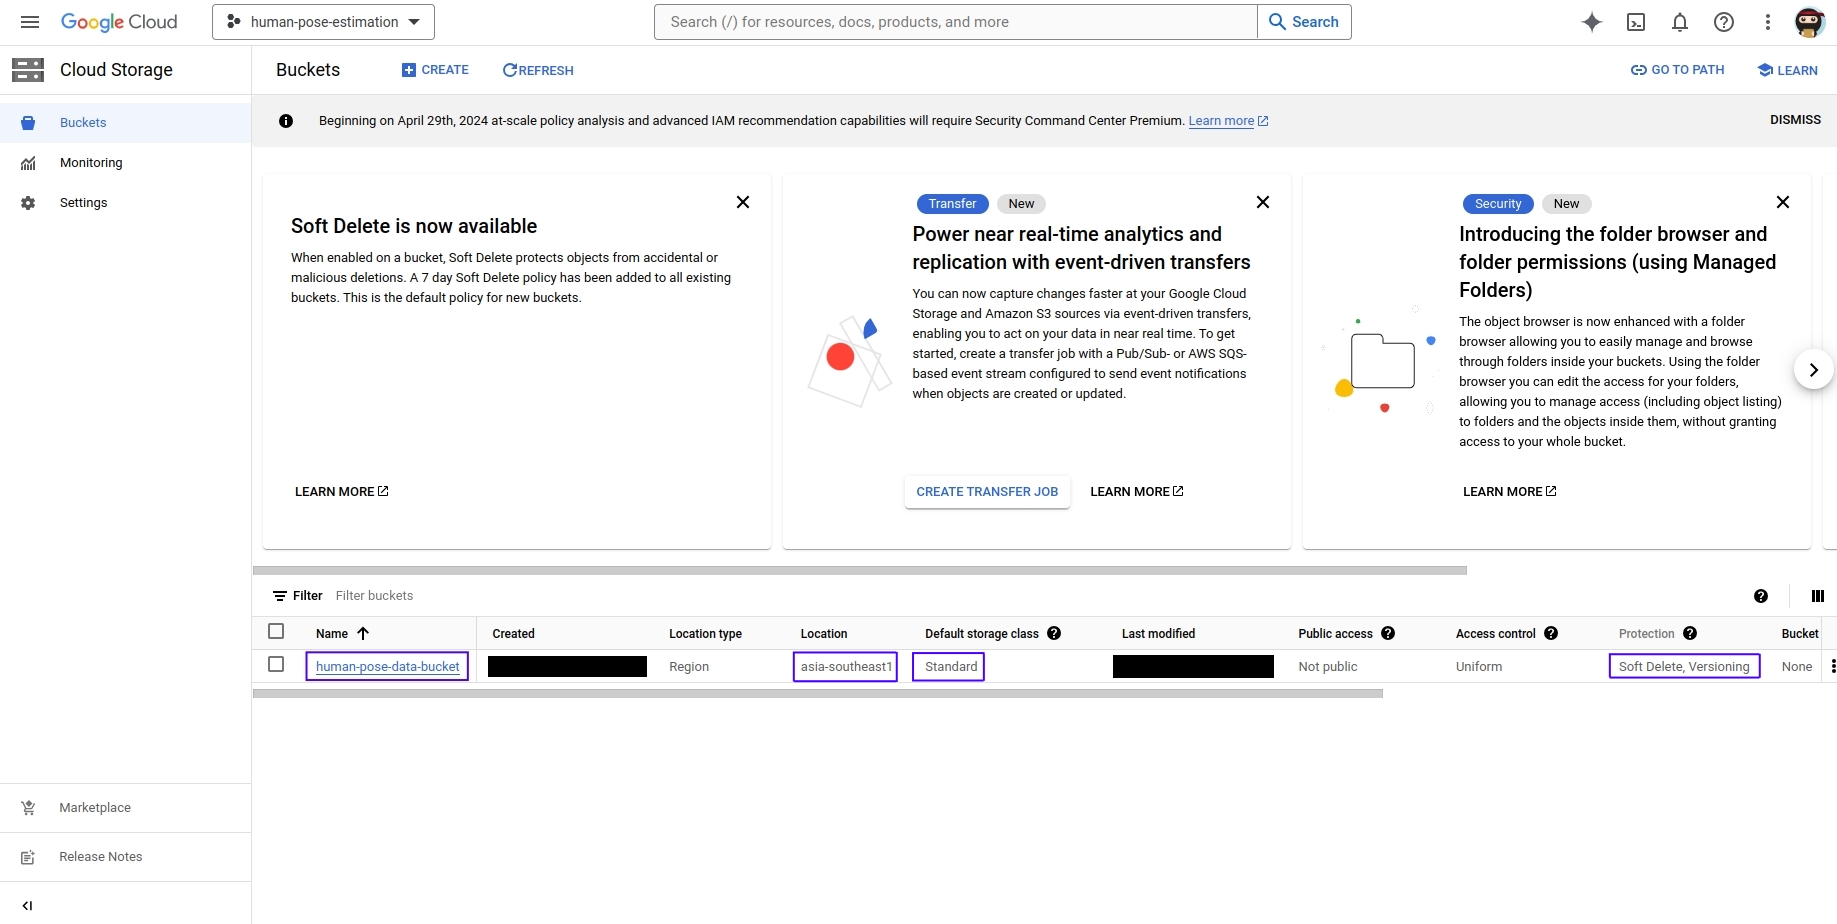1837x924 pixels.
Task: Click the Standard storage class cell
Action: pos(950,667)
